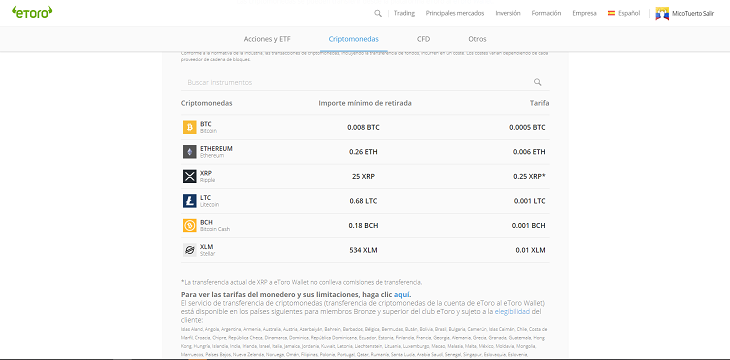Image resolution: width=730 pixels, height=360 pixels.
Task: Switch to Acciones y ETF tab
Action: coord(267,39)
